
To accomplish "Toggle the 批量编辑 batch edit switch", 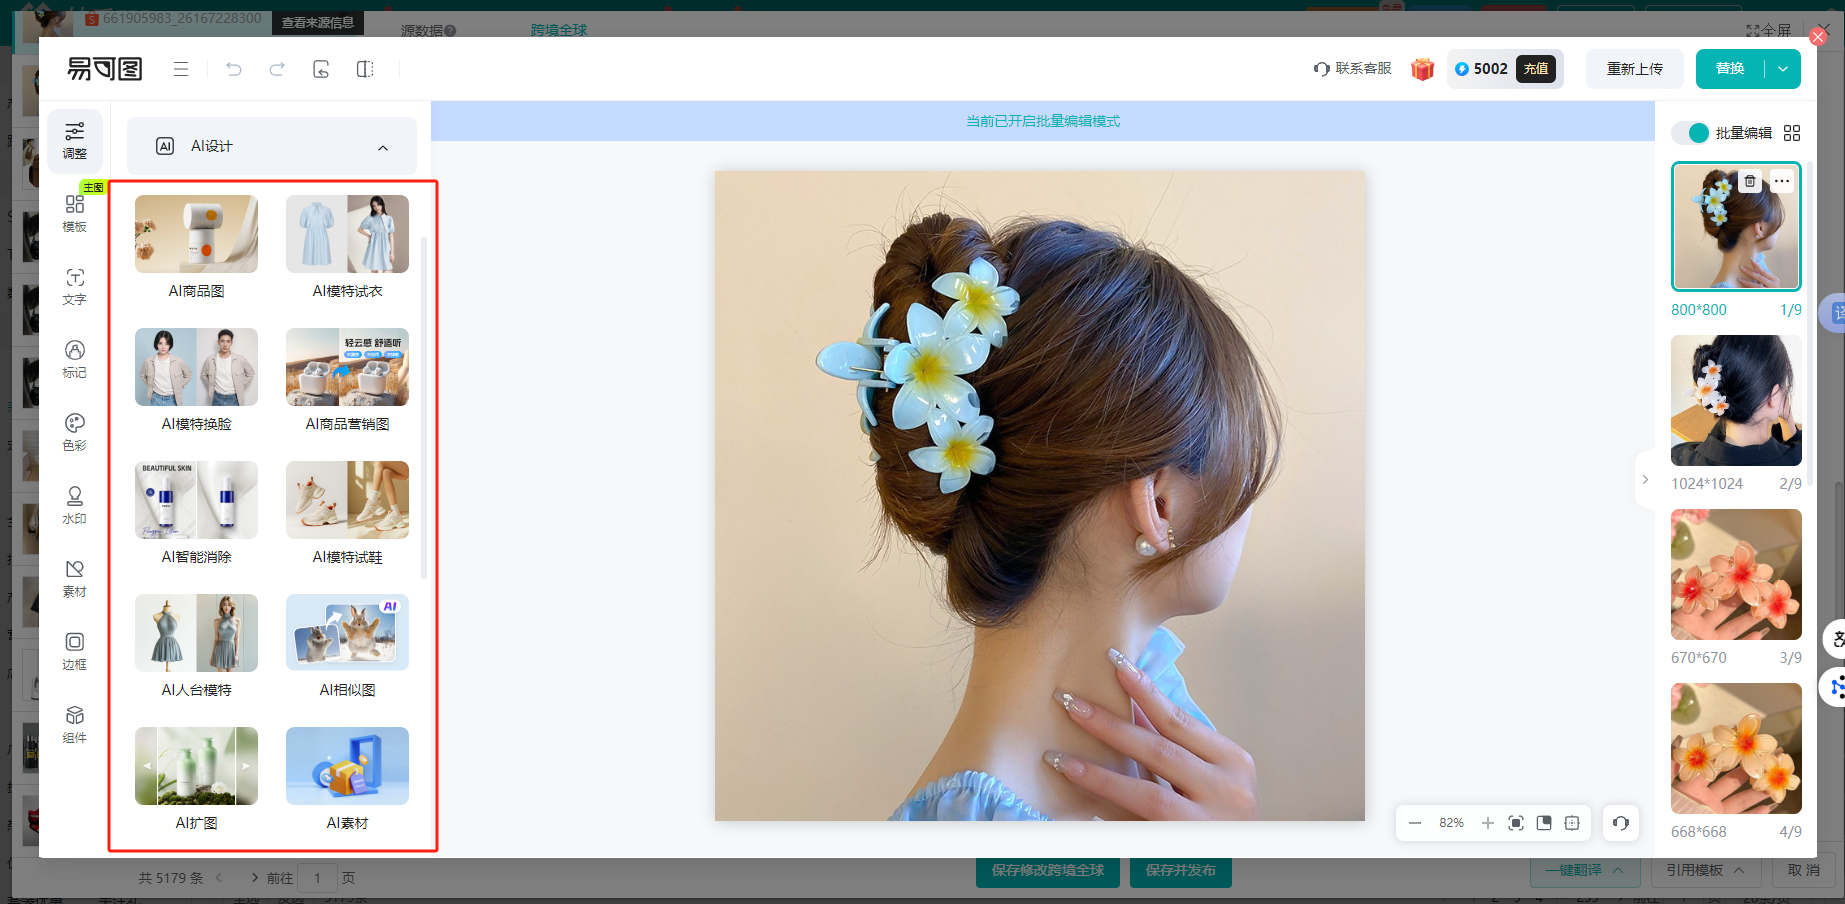I will (x=1692, y=133).
